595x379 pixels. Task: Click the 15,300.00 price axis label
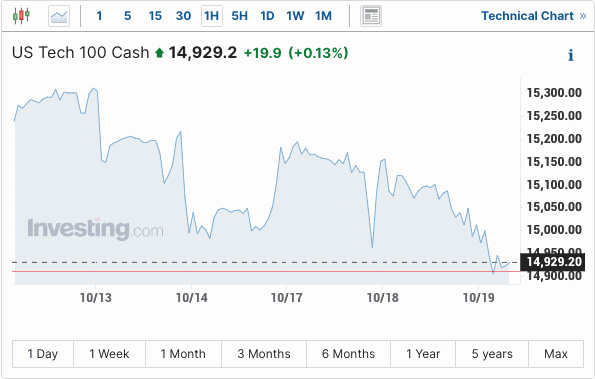click(554, 93)
